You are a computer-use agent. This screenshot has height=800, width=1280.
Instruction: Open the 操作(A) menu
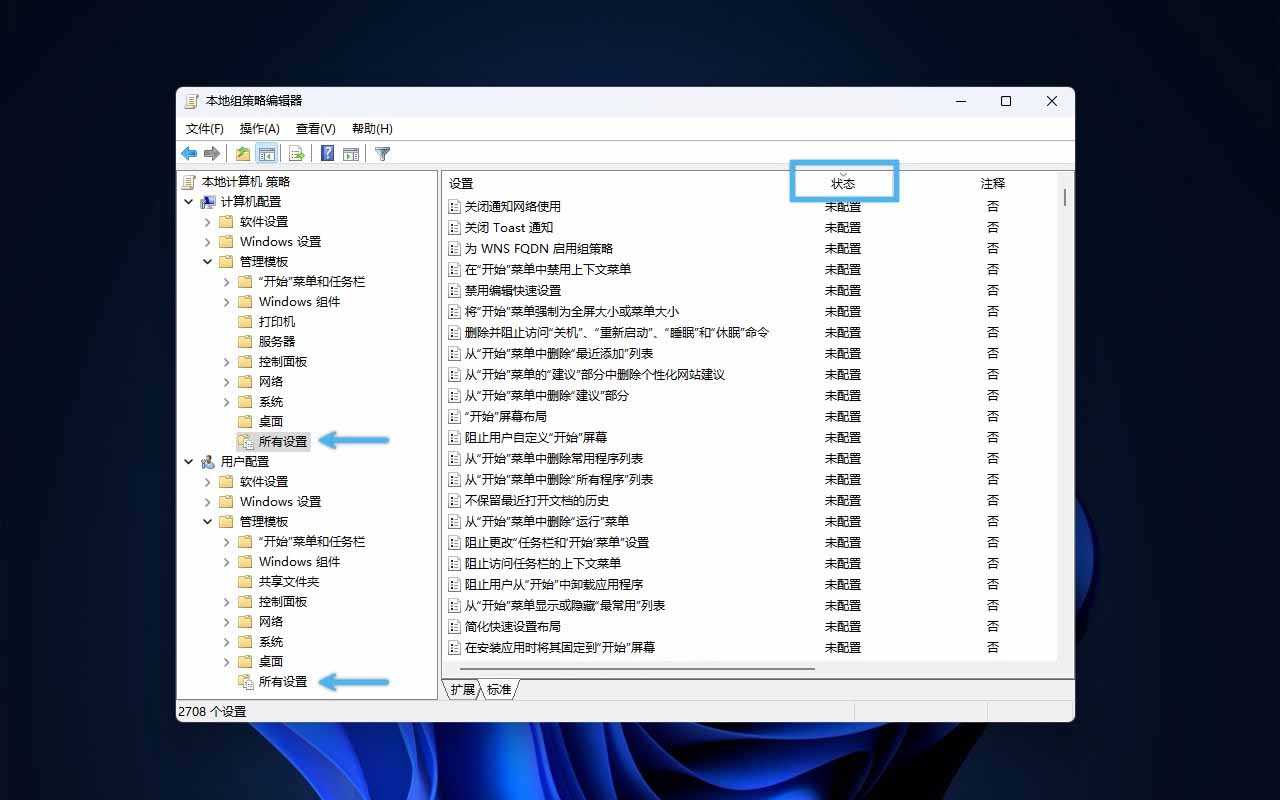coord(259,129)
